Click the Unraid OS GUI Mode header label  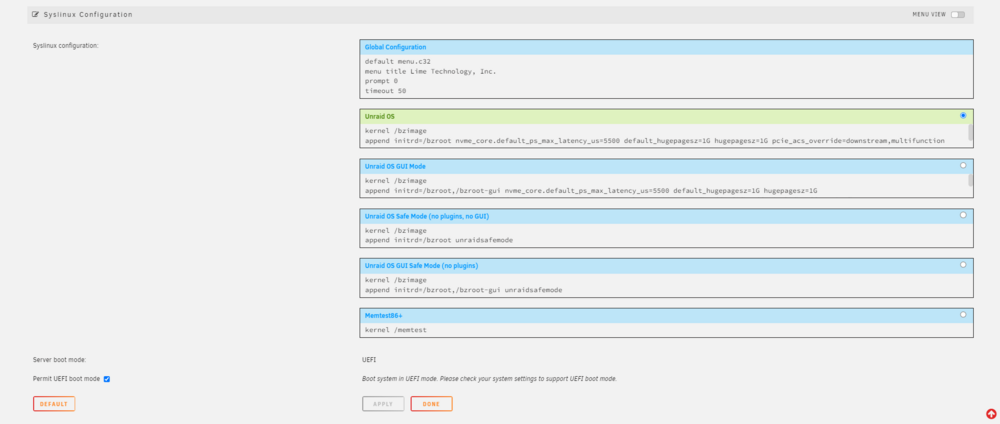(x=395, y=166)
